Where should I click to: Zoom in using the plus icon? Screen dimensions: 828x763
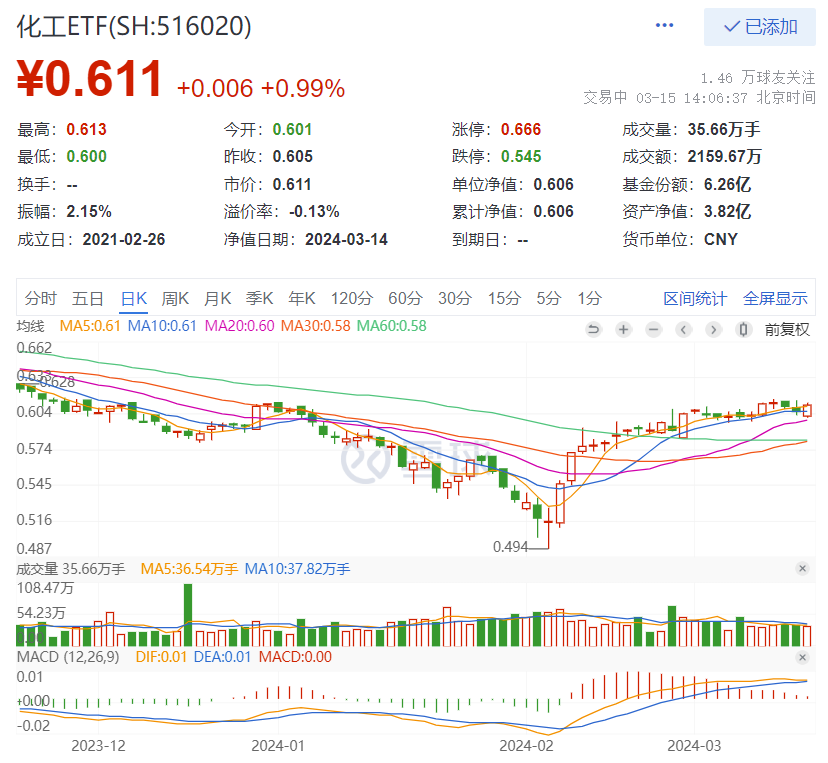pos(623,329)
